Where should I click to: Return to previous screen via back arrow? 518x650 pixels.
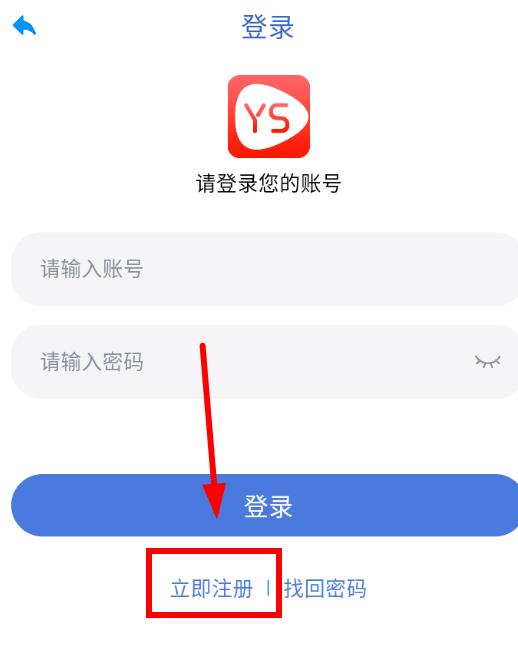pos(24,25)
